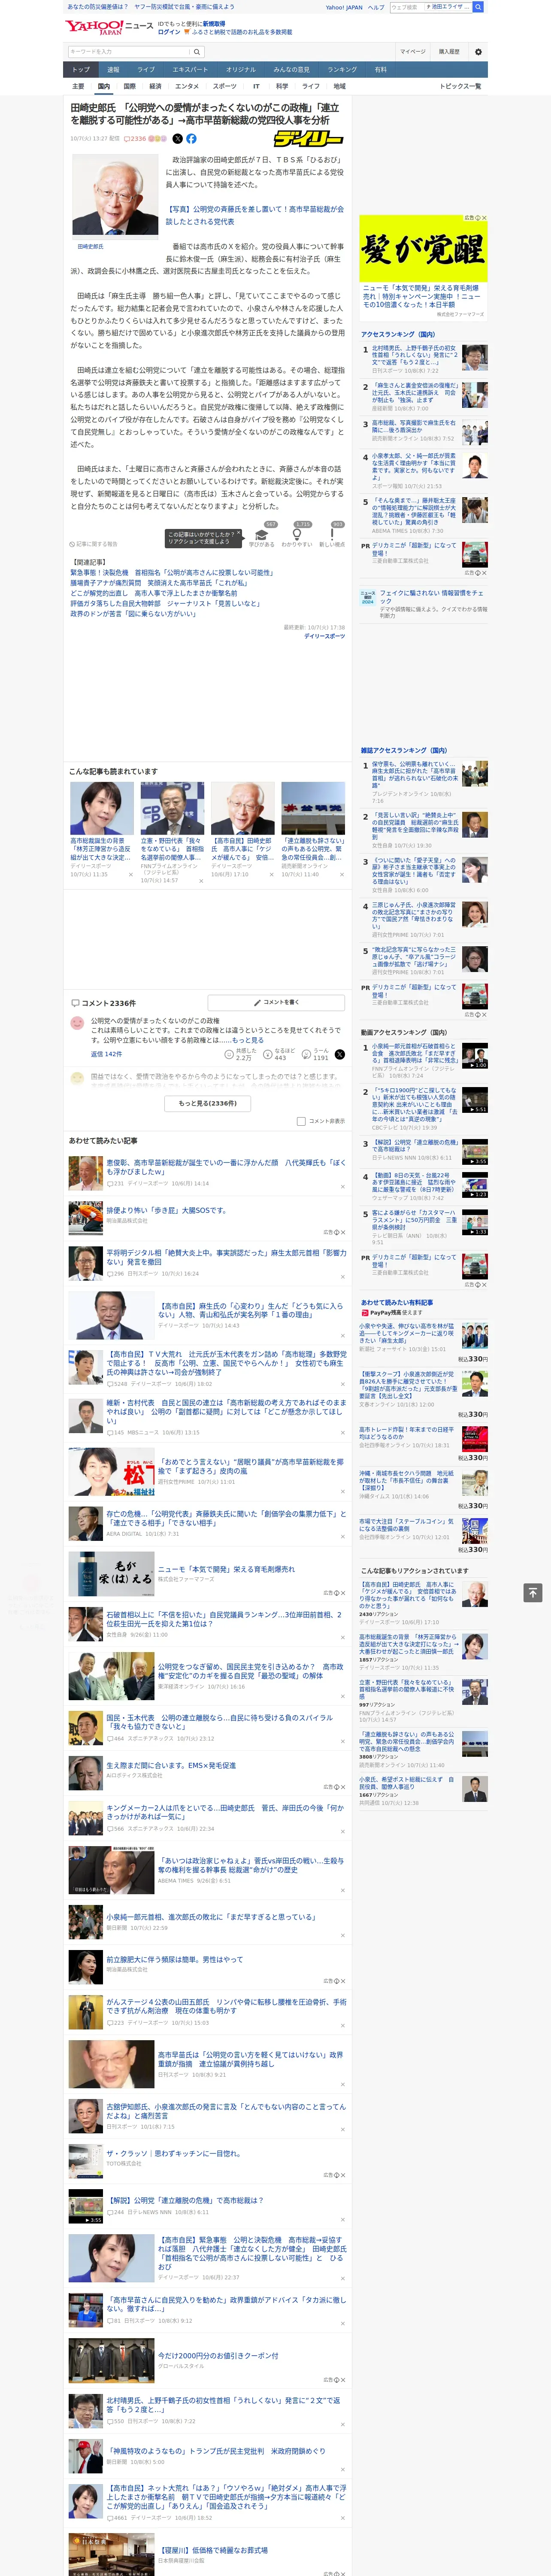Open the article comment count 2336
551x2576 pixels.
(x=135, y=139)
